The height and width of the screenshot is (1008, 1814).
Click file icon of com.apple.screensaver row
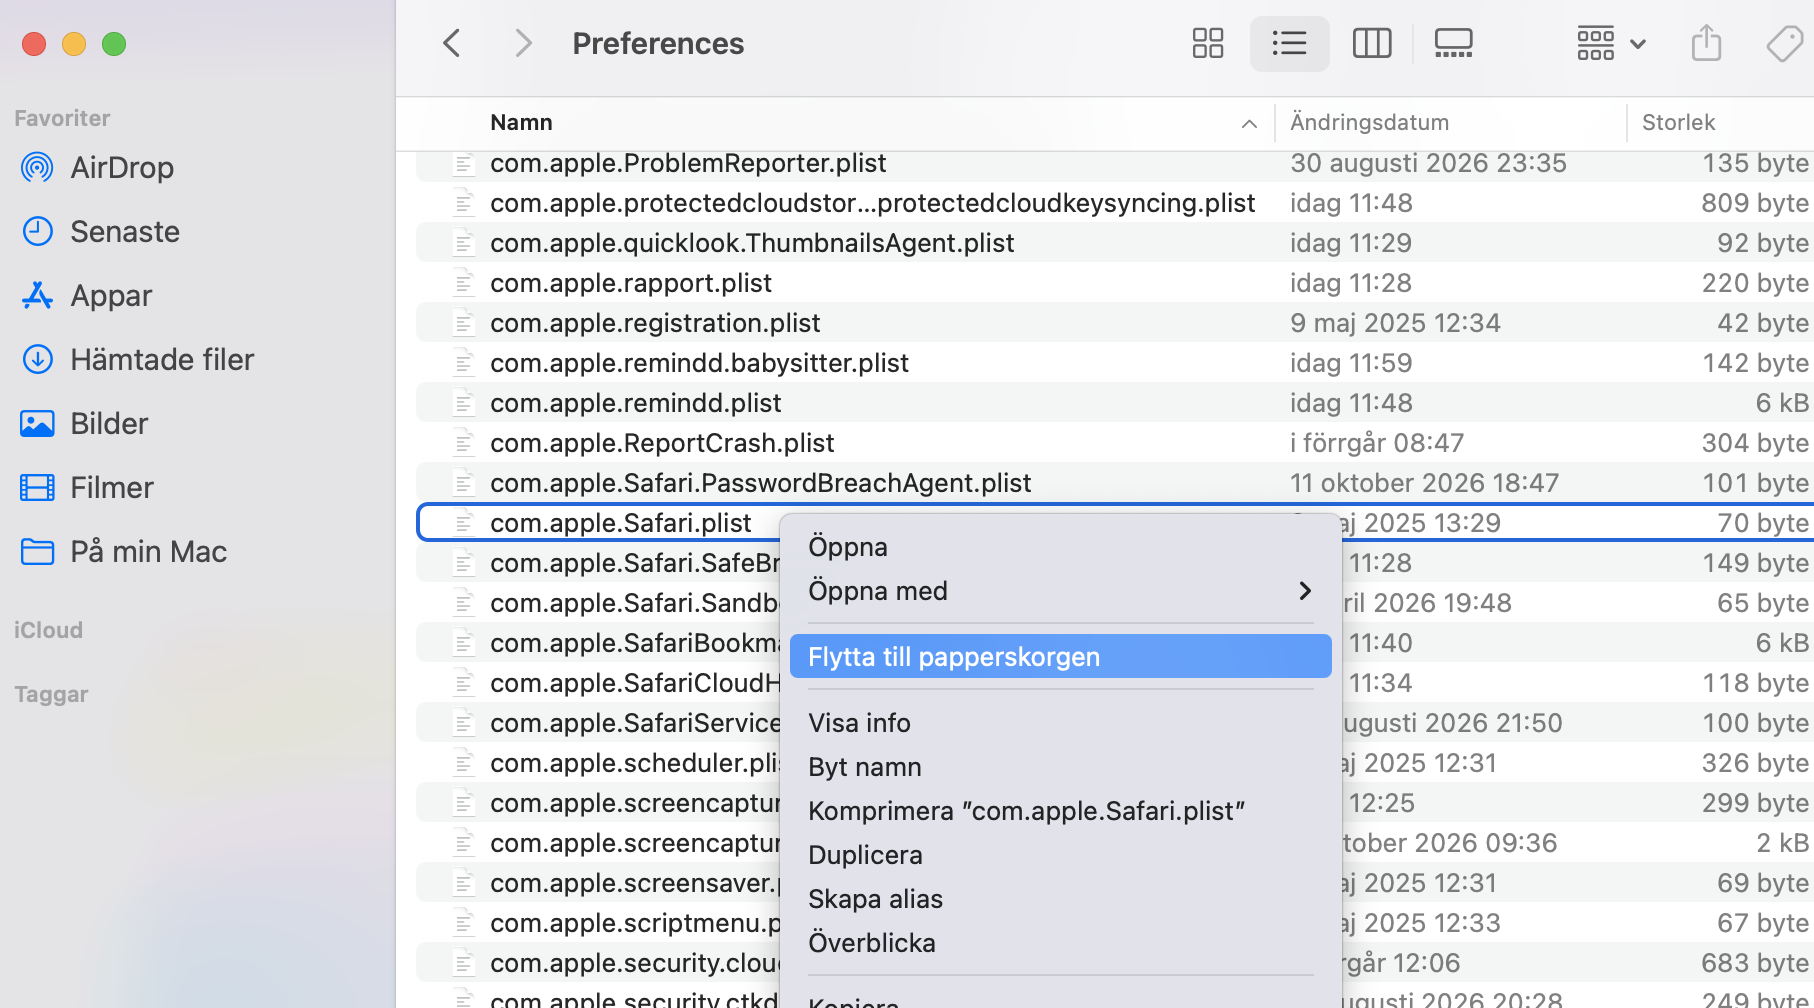463,883
